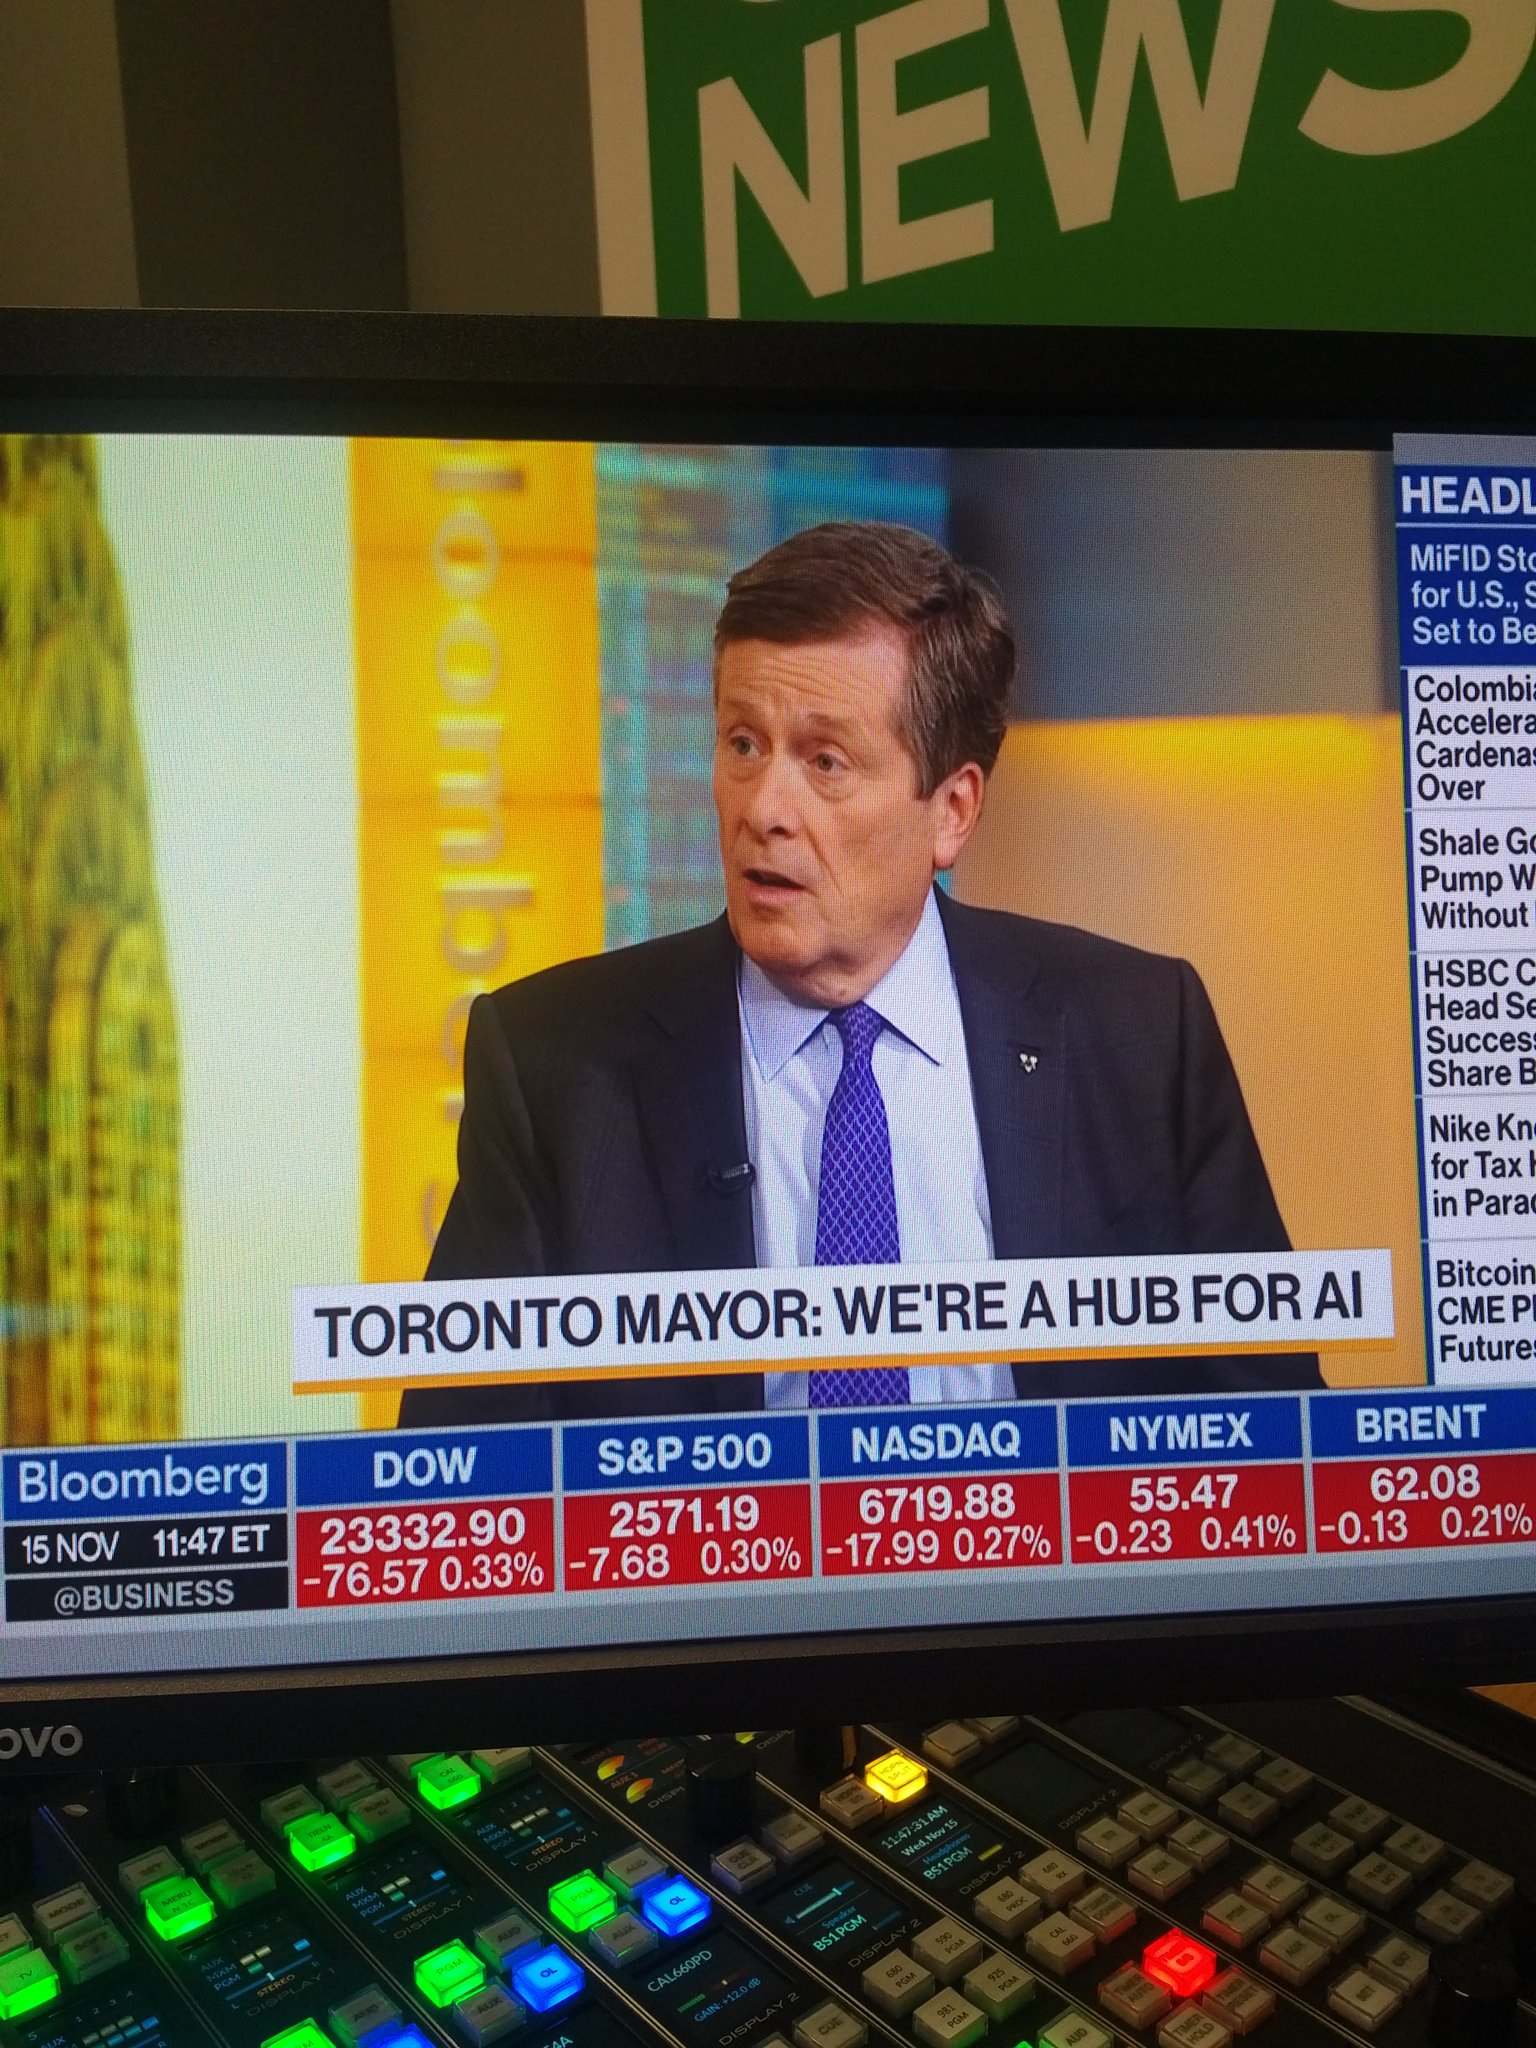The height and width of the screenshot is (2048, 1536).
Task: Click the S&P 500 value 2571.19
Action: click(684, 1516)
